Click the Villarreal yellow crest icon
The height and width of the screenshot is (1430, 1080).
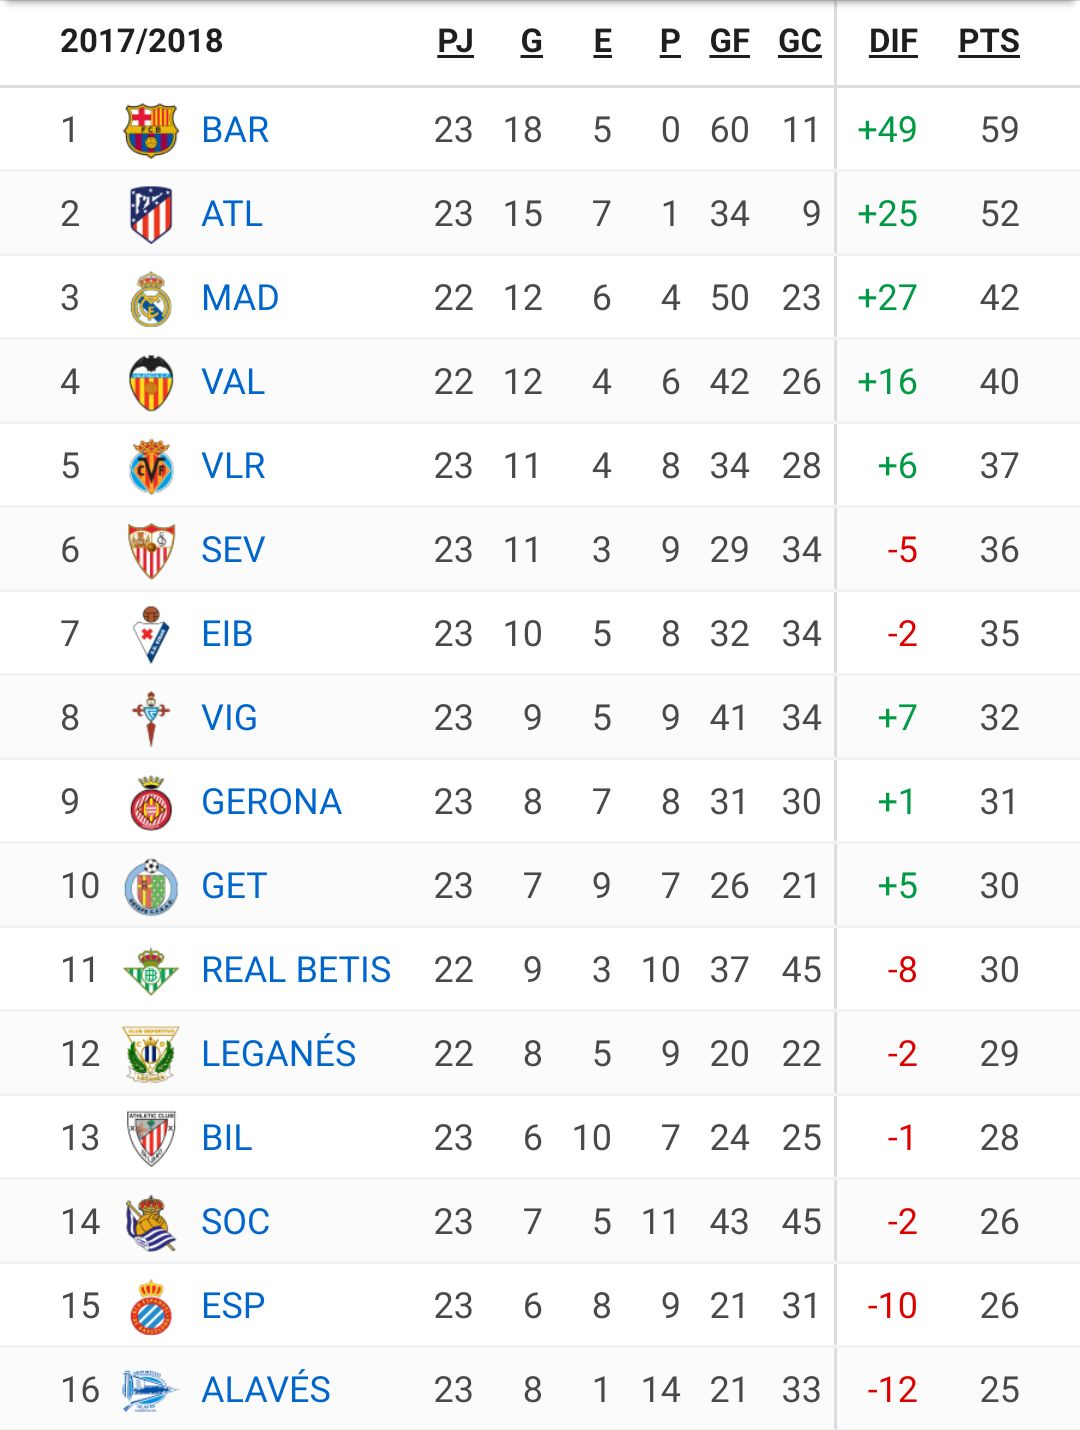(x=151, y=466)
